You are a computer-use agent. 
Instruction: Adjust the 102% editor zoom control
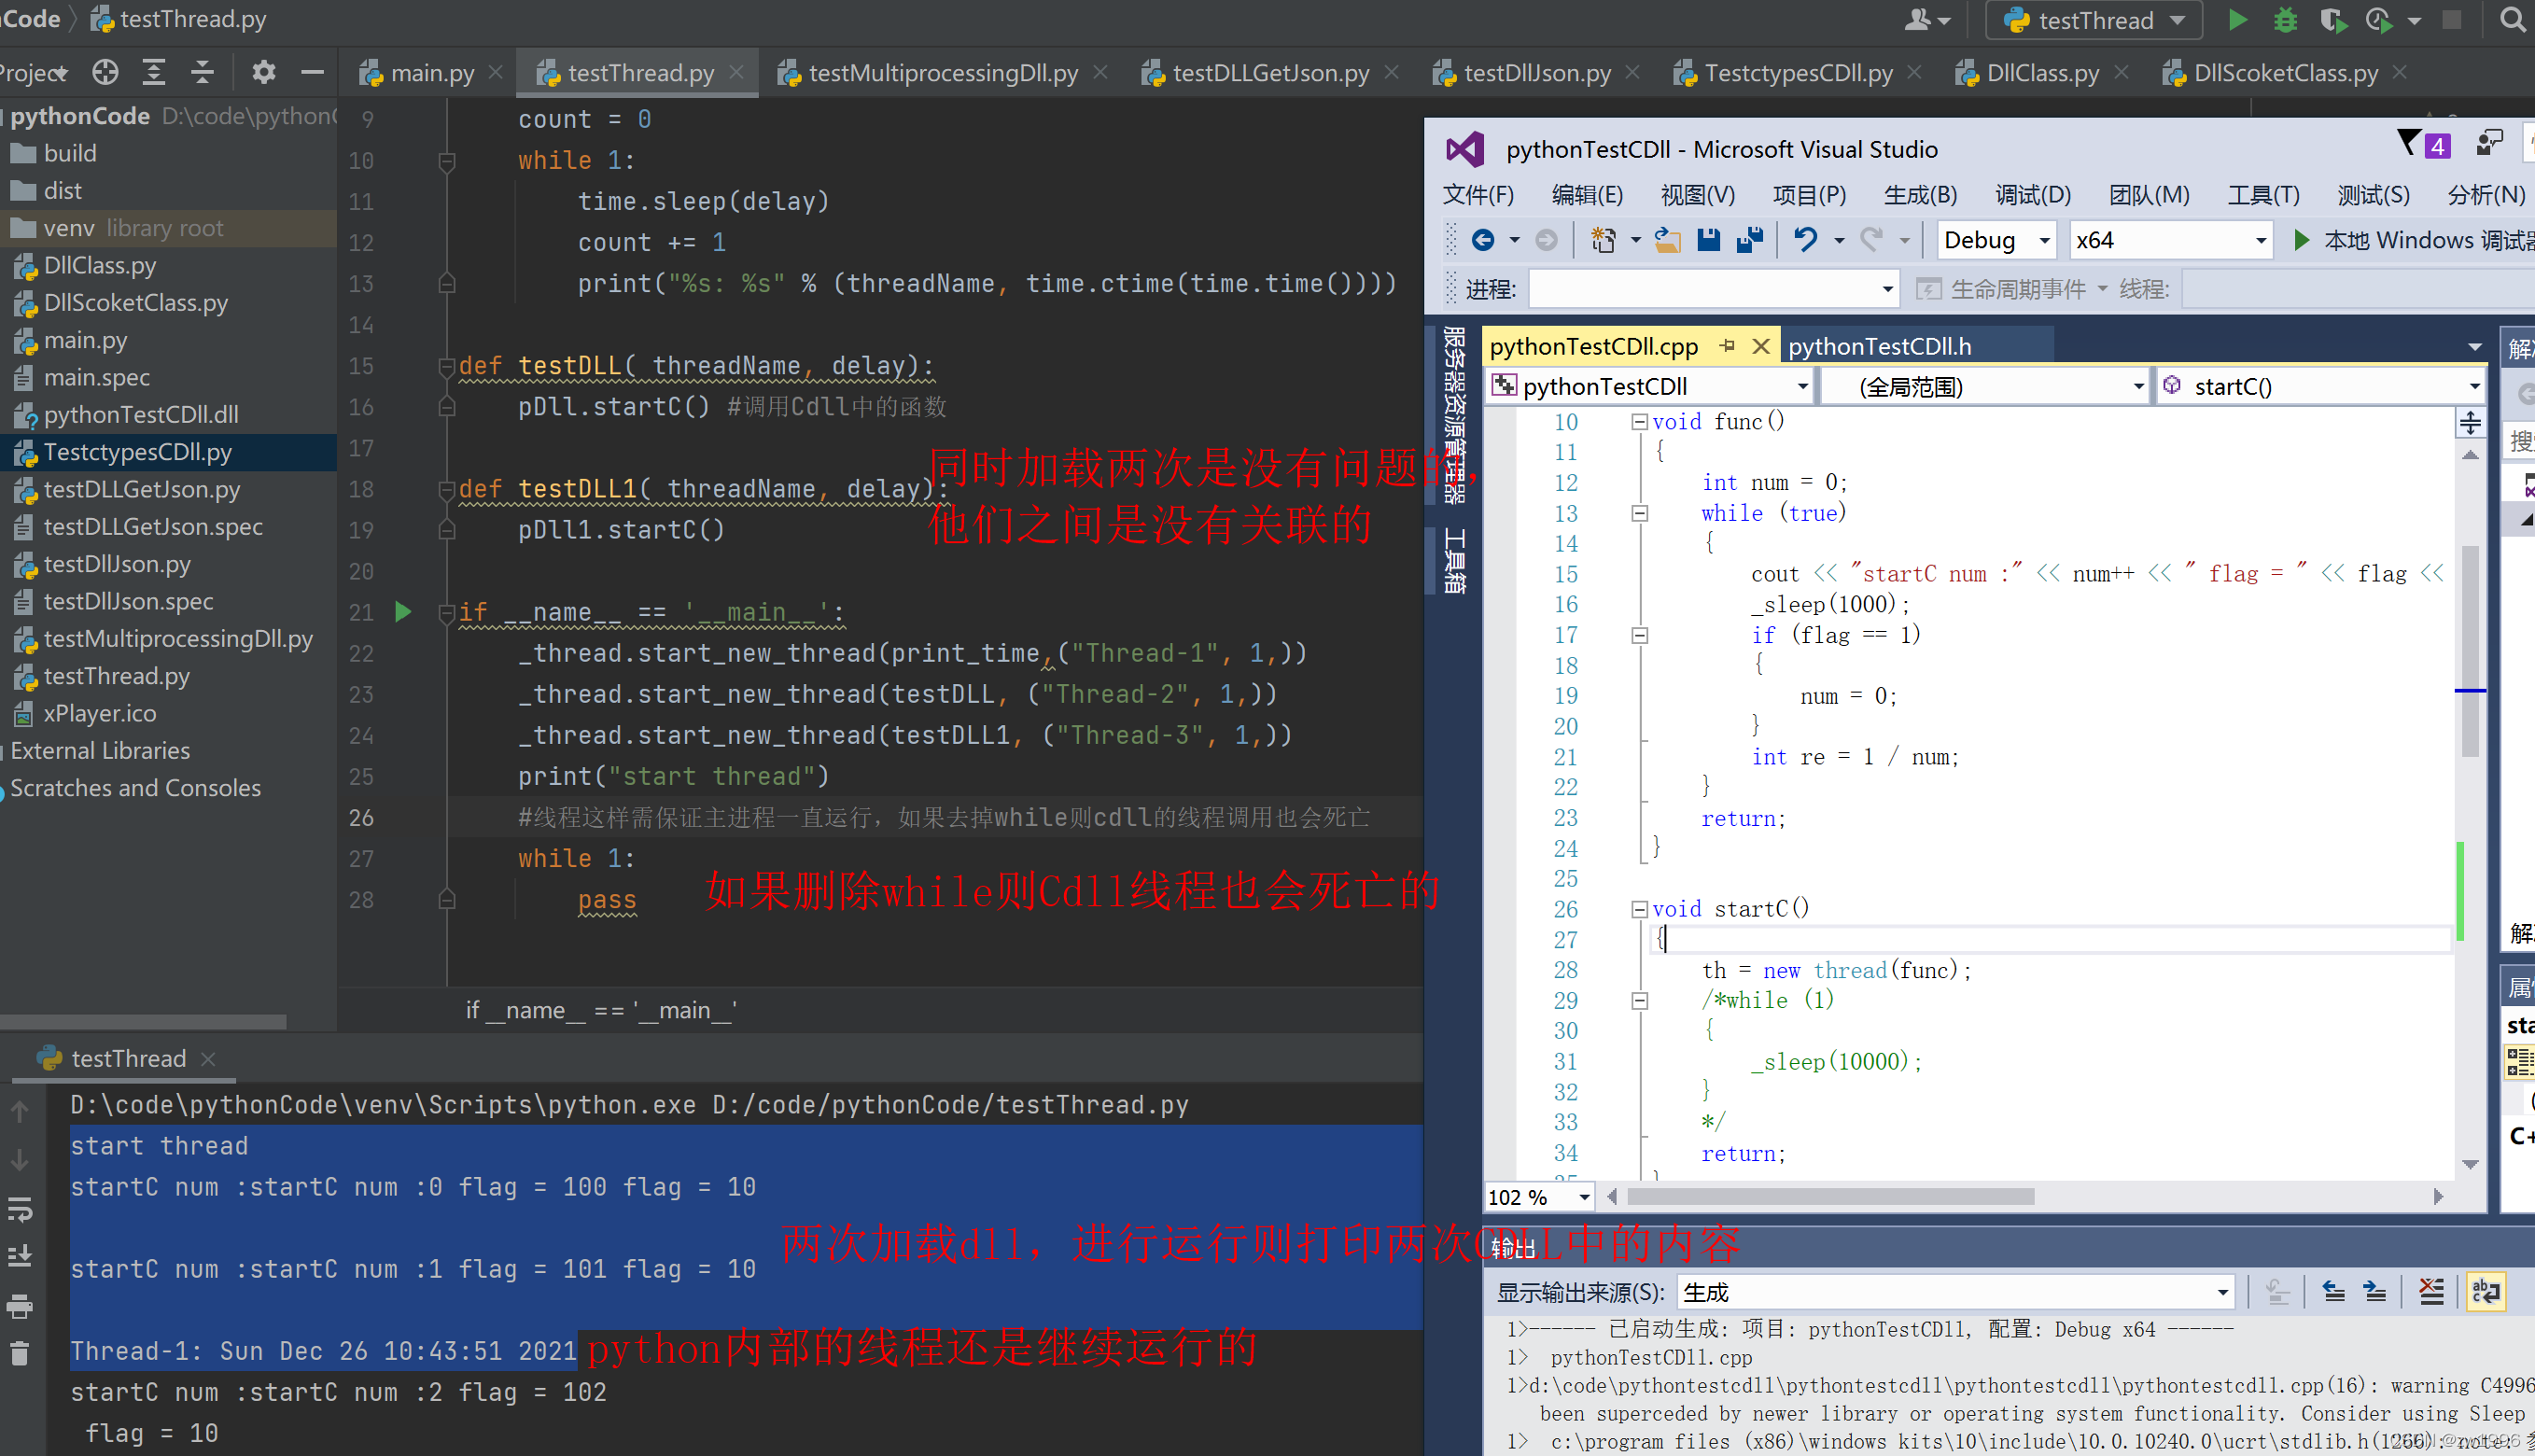[1538, 1197]
